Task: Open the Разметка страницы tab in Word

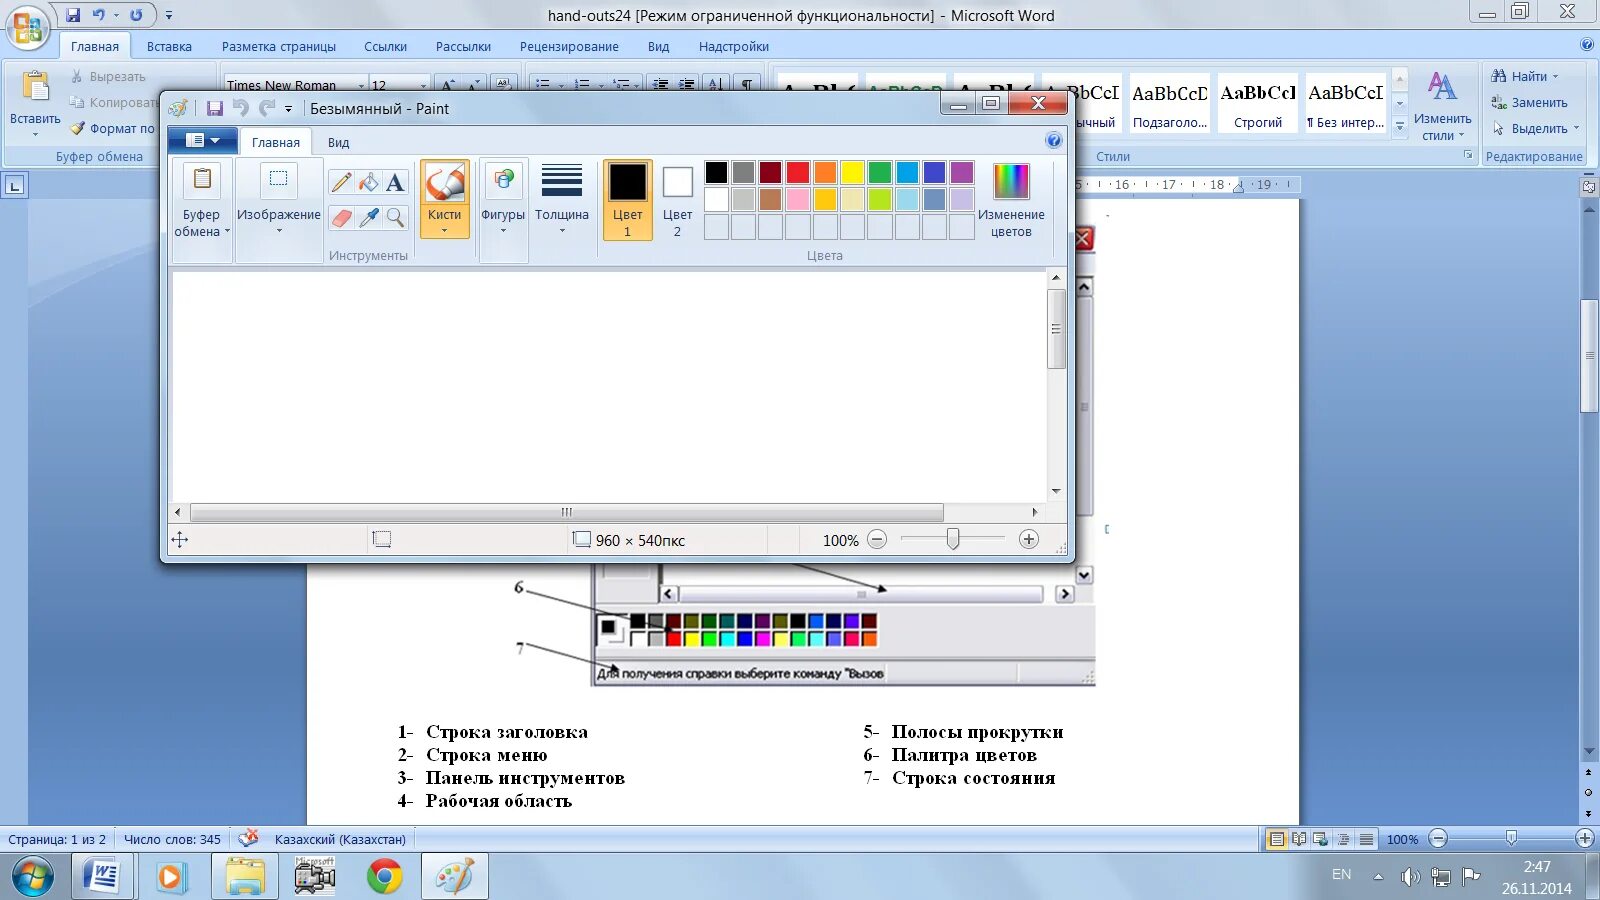Action: pos(279,46)
